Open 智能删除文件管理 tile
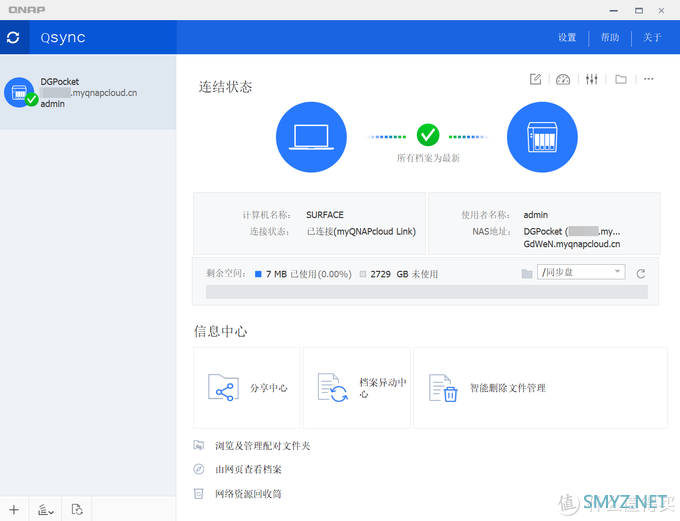 click(x=540, y=388)
